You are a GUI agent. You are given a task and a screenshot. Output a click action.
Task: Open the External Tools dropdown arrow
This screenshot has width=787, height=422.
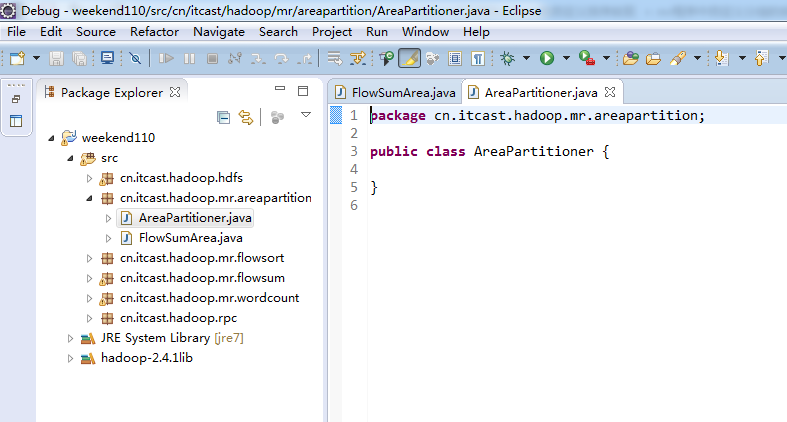click(606, 58)
